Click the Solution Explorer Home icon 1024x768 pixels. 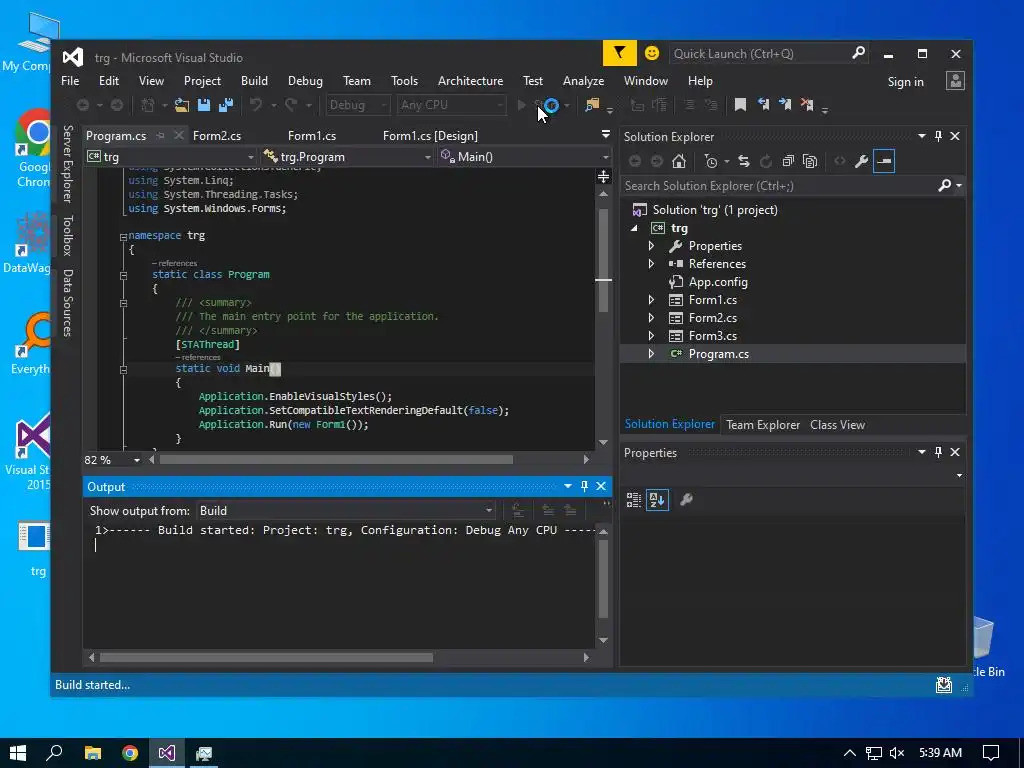(x=679, y=161)
